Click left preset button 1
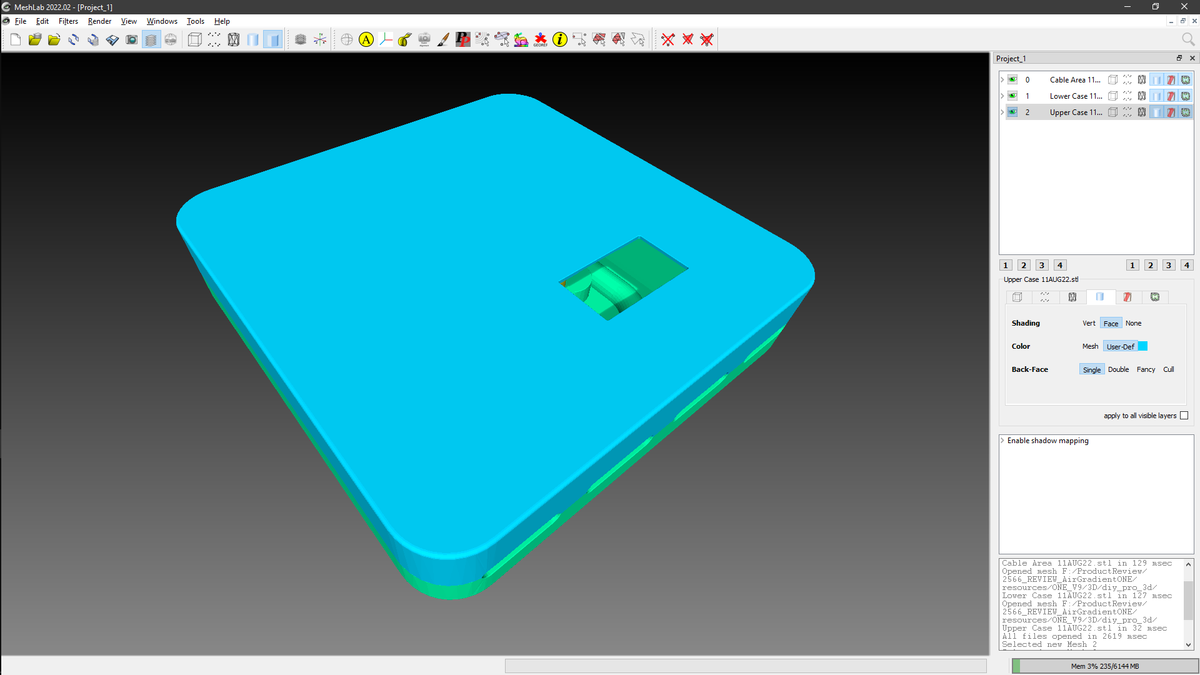1200x675 pixels. coord(1005,265)
